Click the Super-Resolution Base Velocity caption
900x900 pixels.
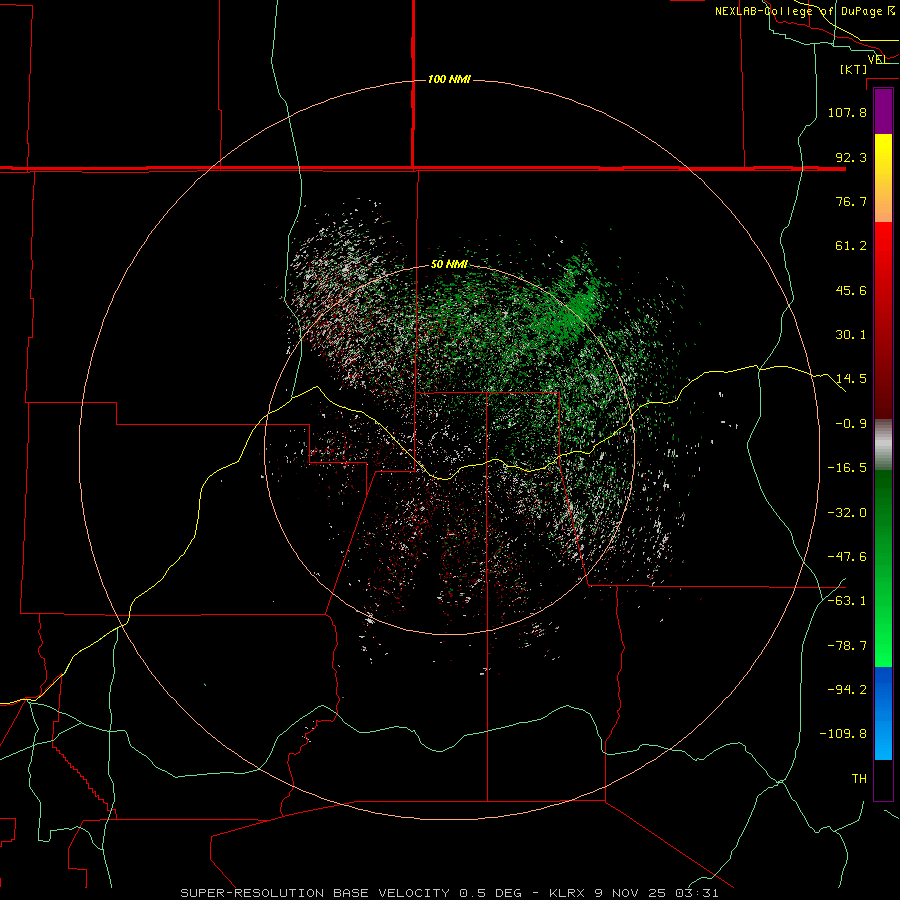449,893
